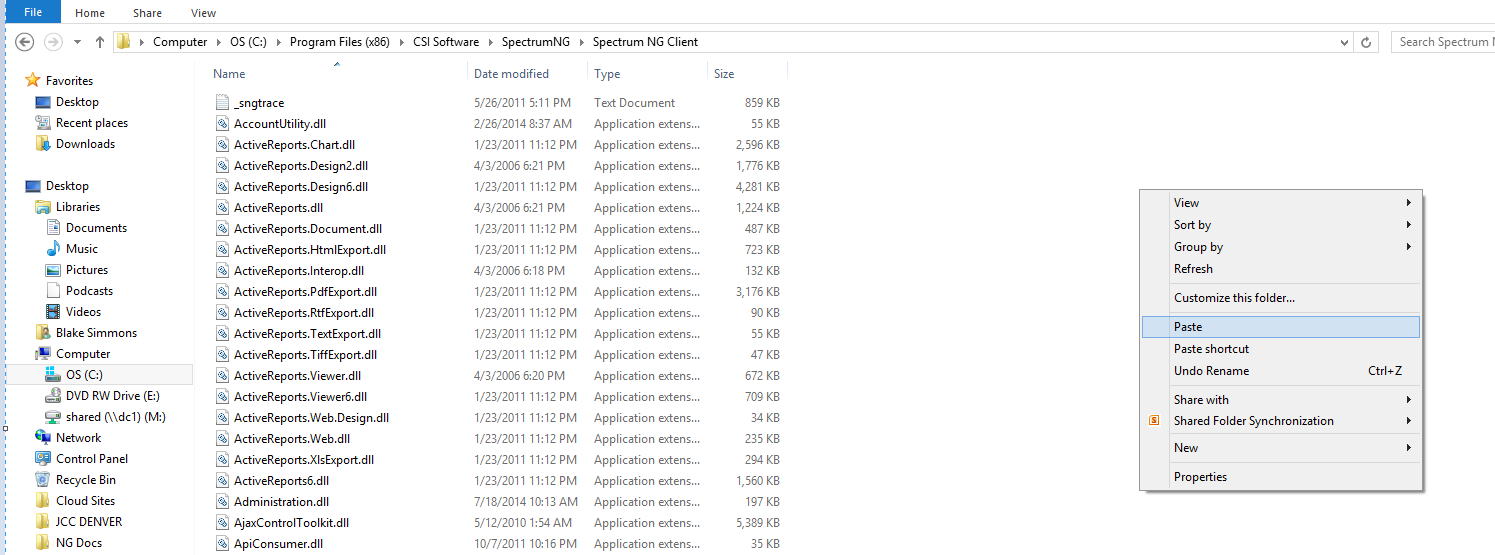Select Podcasts library icon
Image resolution: width=1495 pixels, height=555 pixels.
(x=53, y=291)
